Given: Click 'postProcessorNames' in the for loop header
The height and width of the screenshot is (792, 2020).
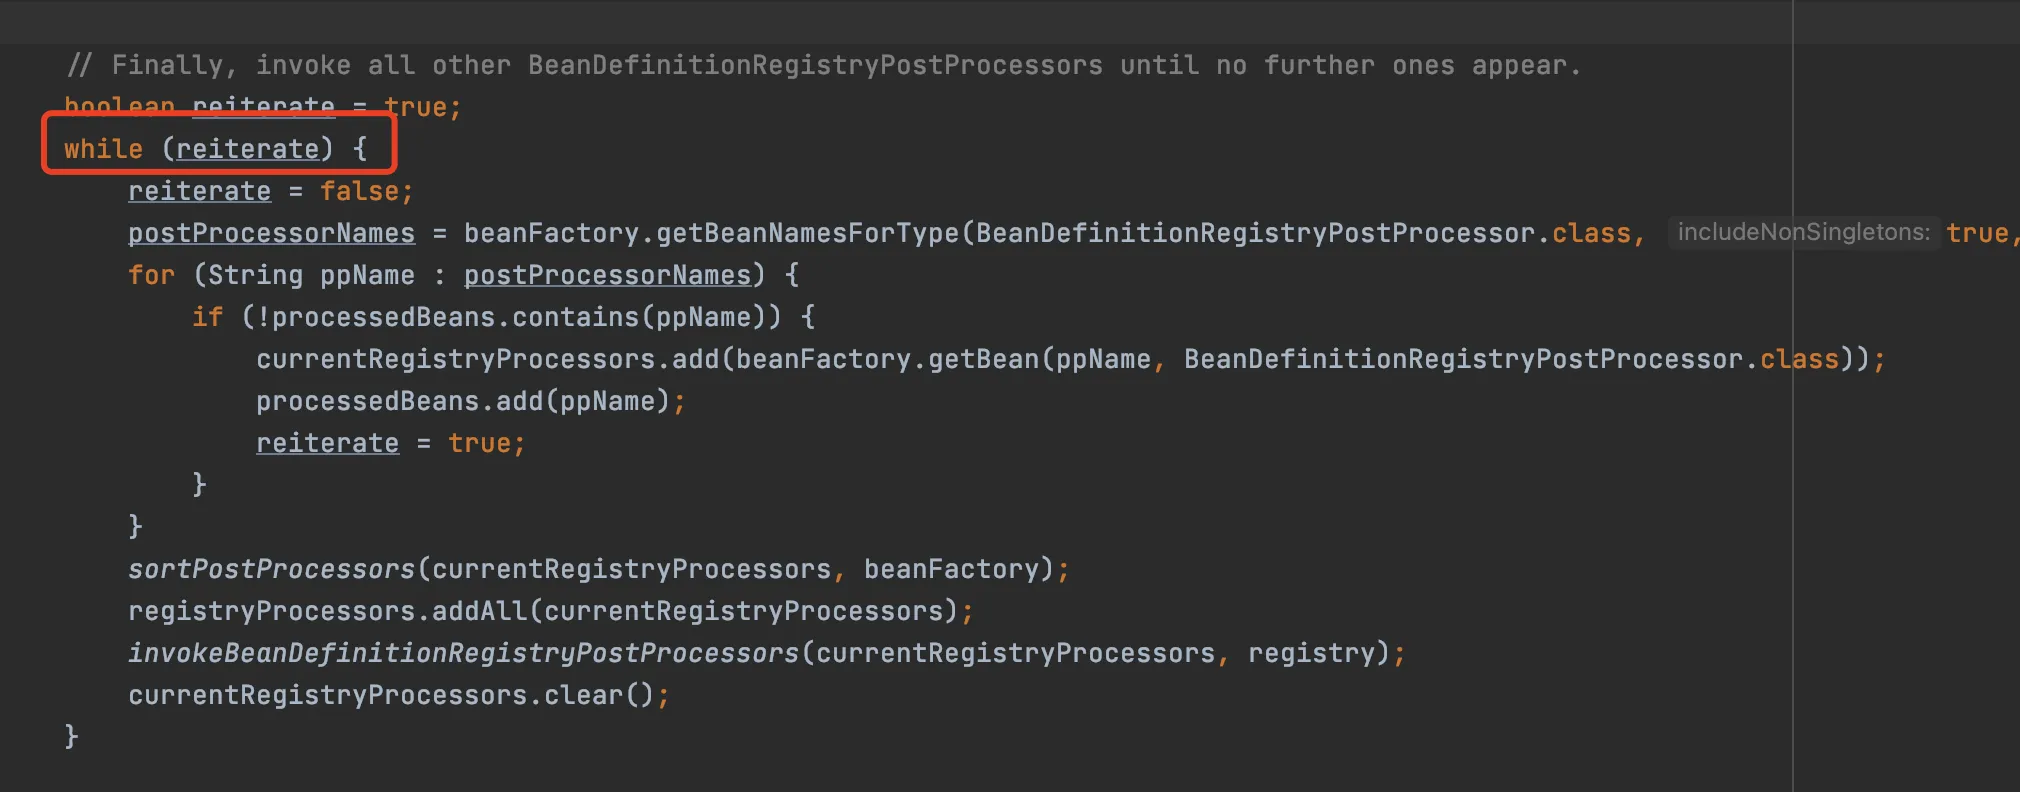Looking at the screenshot, I should (x=607, y=275).
